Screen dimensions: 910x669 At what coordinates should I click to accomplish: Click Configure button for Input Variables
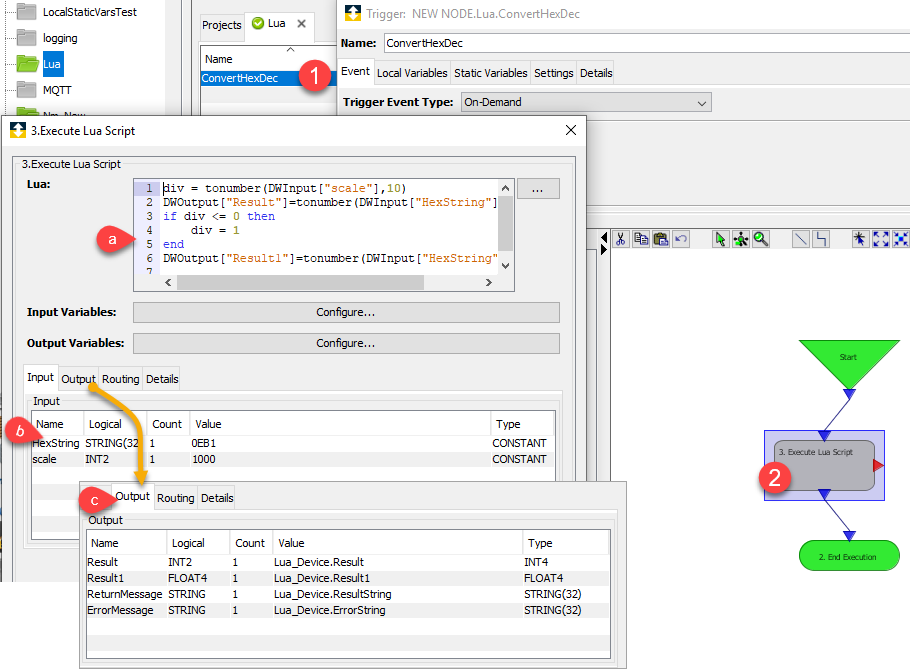pos(346,312)
